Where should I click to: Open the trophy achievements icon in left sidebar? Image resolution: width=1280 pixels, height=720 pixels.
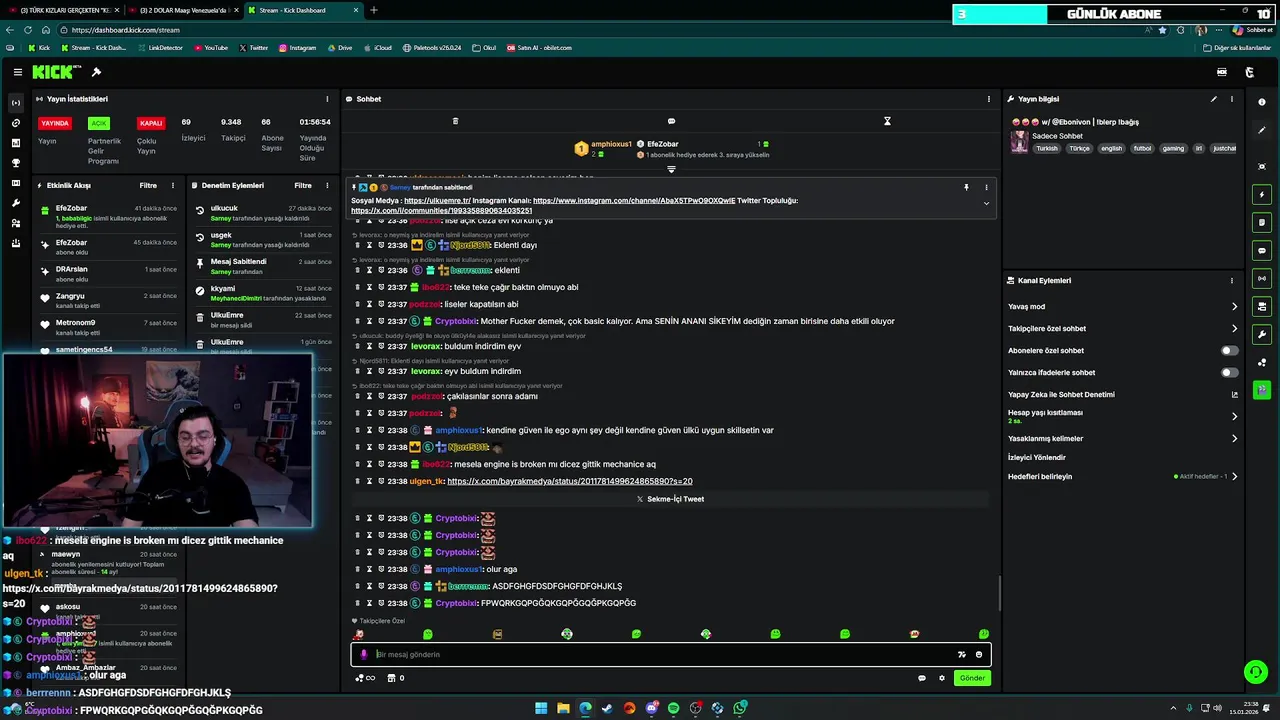[x=16, y=163]
